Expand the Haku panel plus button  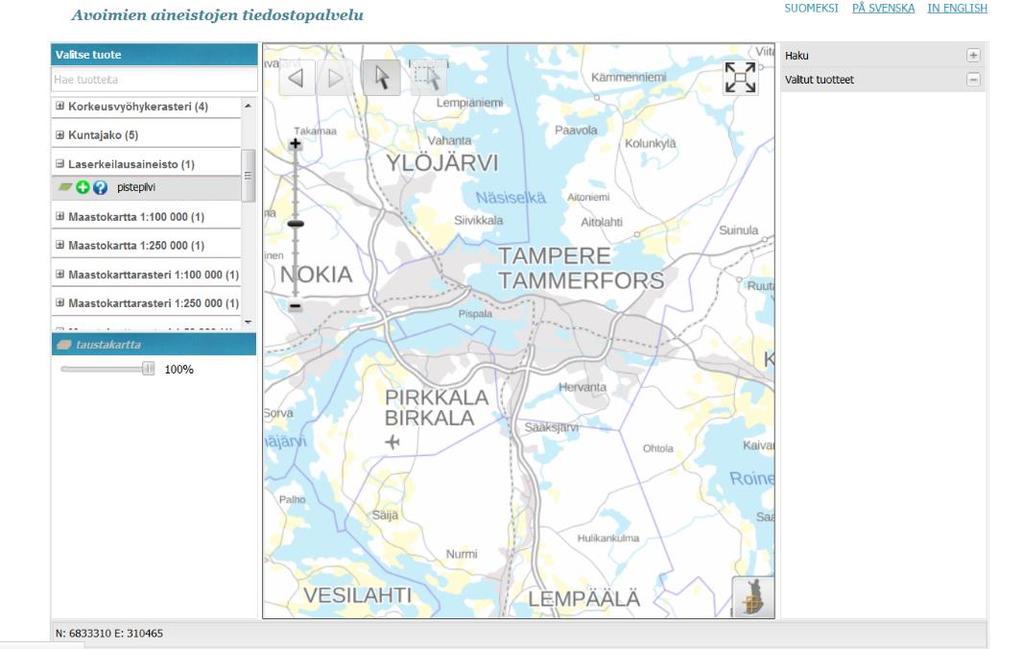coord(973,55)
